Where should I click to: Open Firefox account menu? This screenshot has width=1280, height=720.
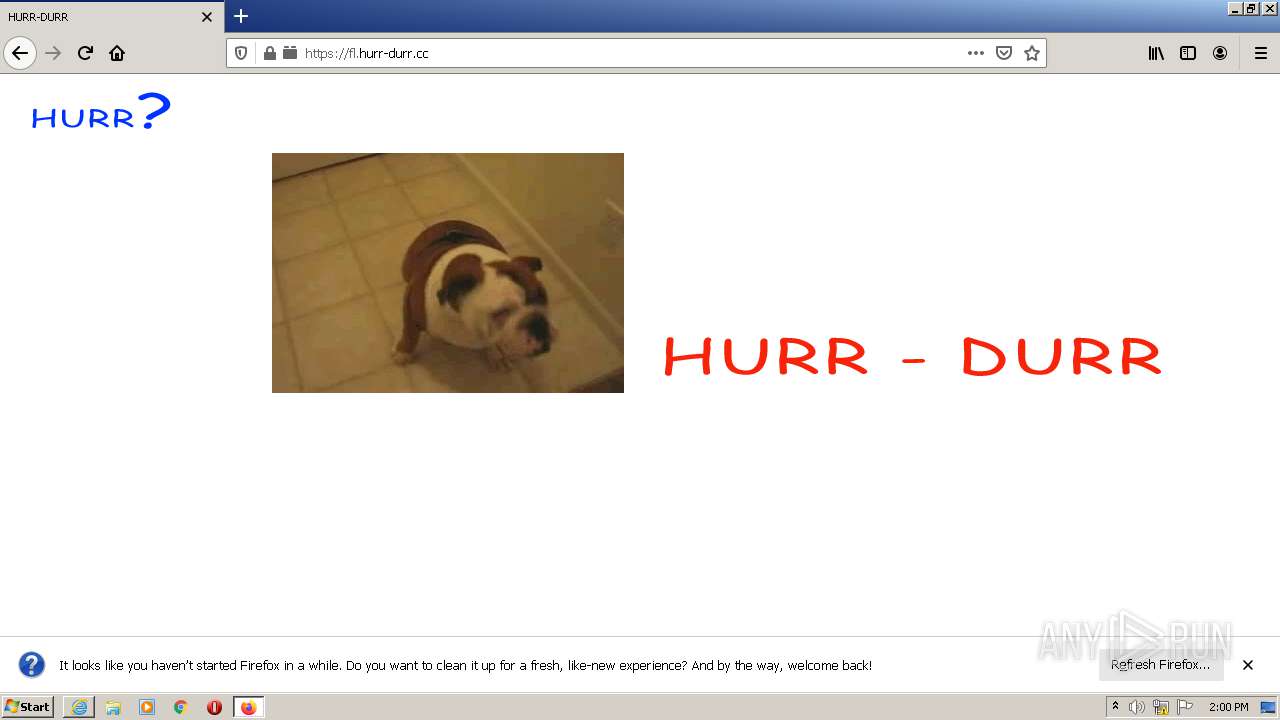click(1220, 53)
